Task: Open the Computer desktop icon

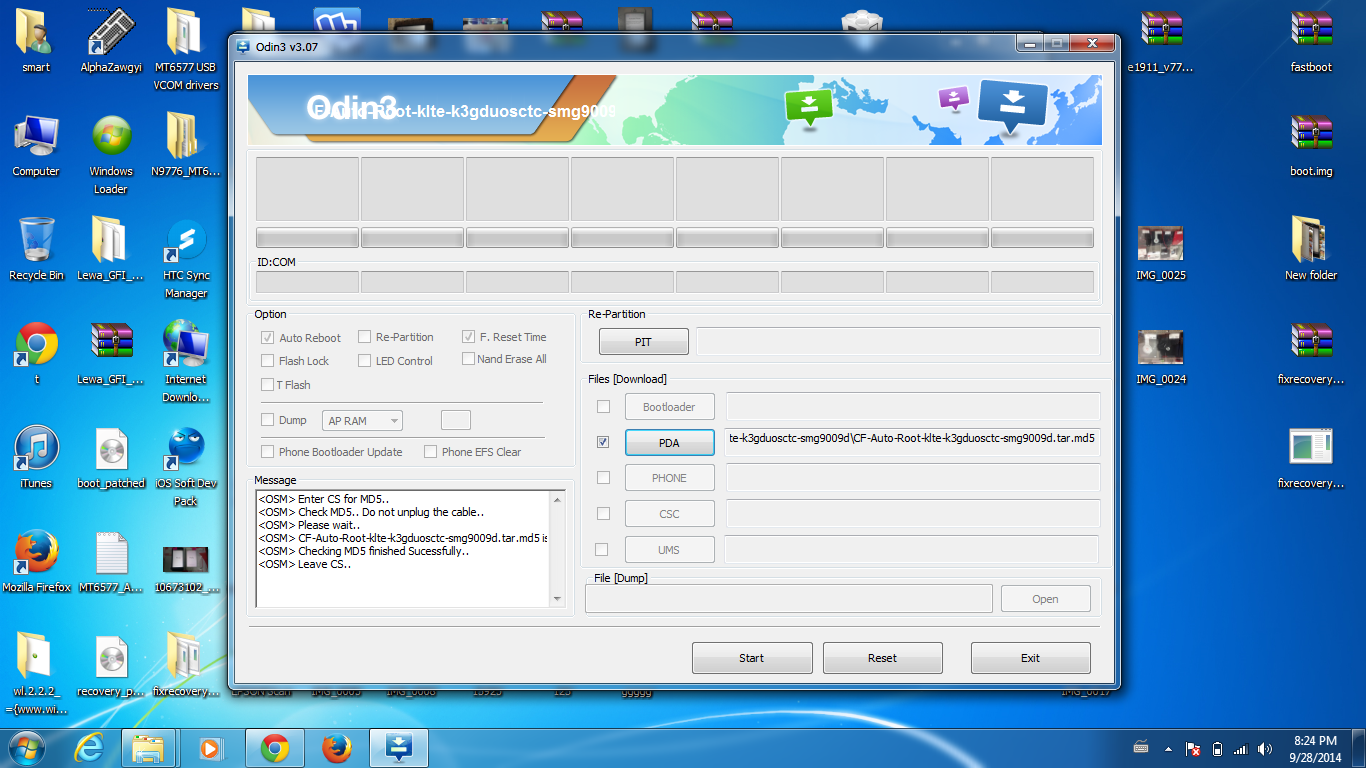Action: pyautogui.click(x=36, y=145)
